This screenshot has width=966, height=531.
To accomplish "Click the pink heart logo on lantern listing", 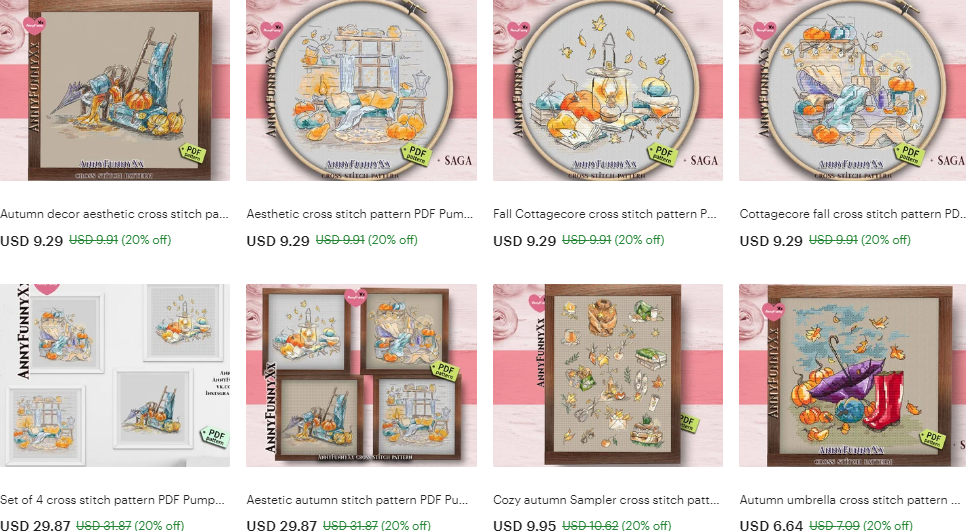I will (x=518, y=29).
